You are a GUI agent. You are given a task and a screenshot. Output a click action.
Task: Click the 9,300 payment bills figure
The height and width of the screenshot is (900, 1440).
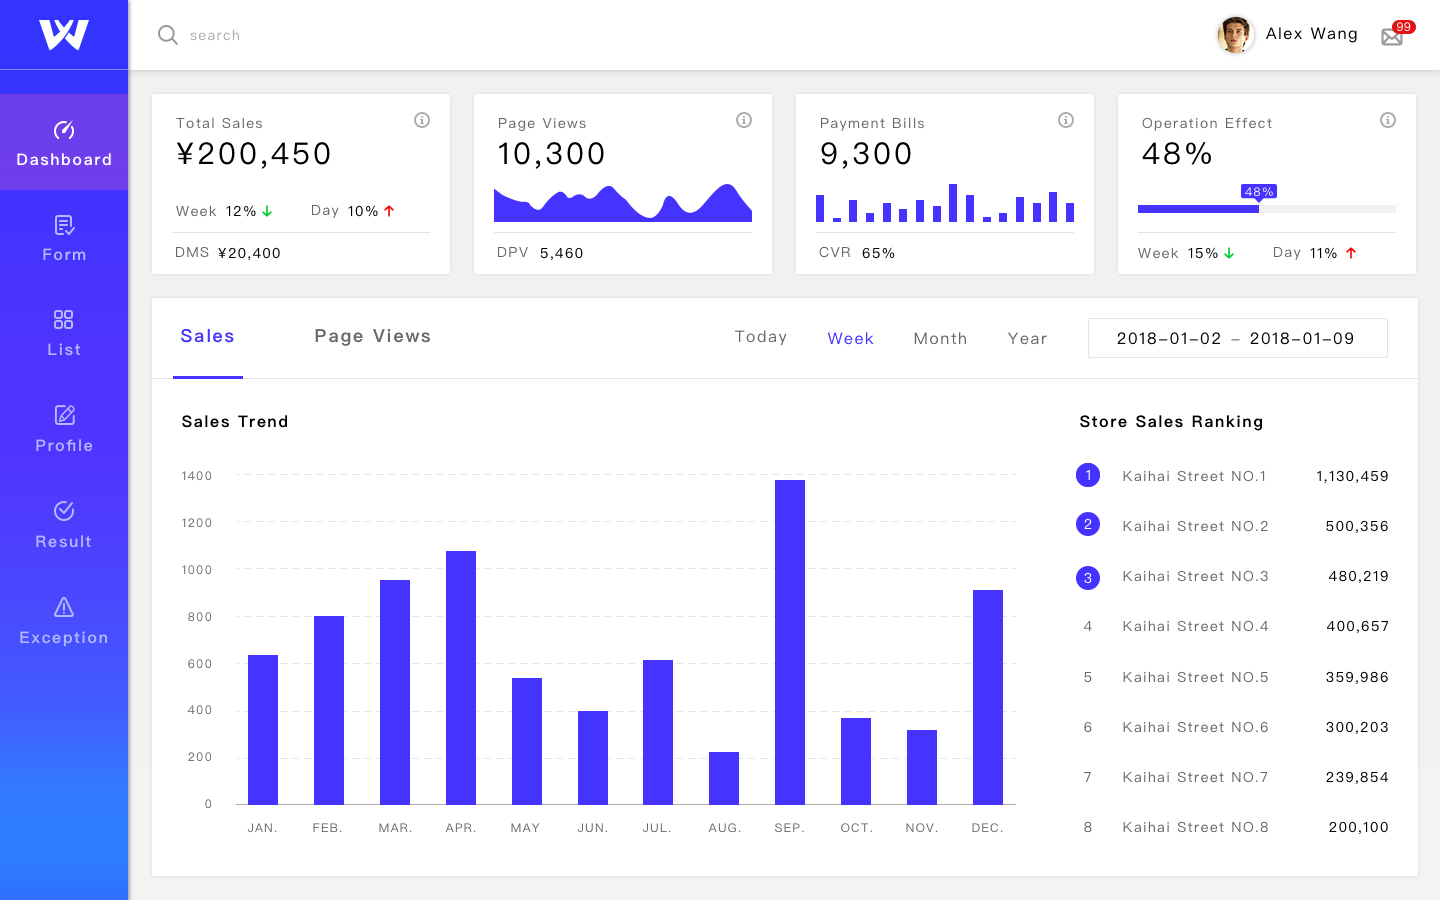pos(866,154)
